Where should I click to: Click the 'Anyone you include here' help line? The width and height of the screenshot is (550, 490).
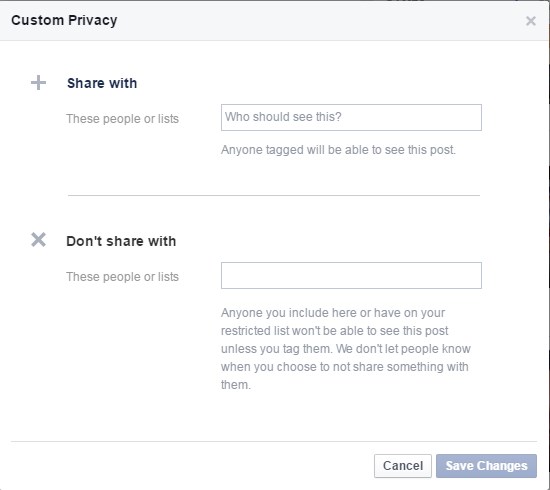[x=333, y=313]
